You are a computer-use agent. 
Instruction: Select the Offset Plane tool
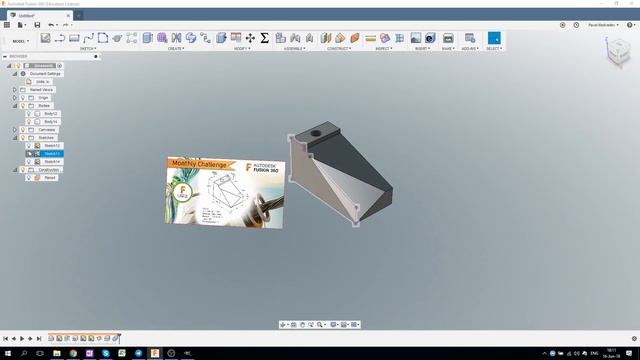[326, 38]
